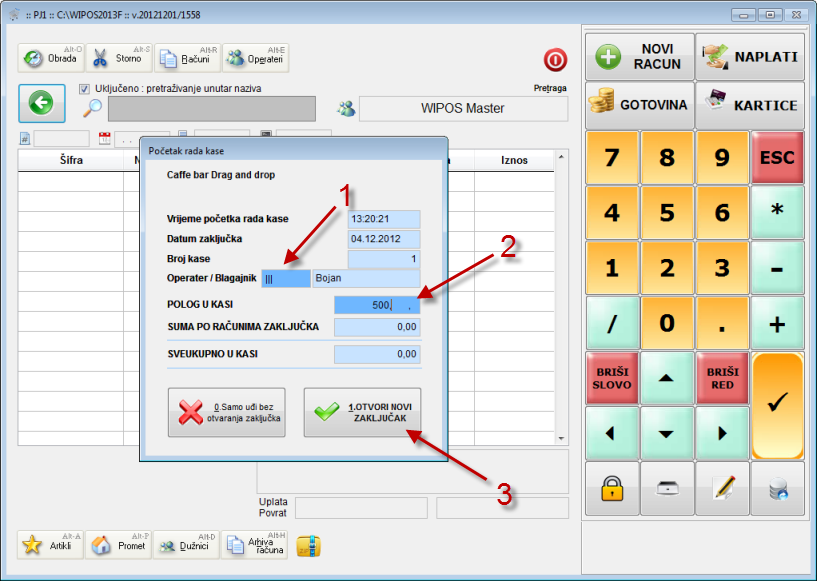Click the ZIP archive icon
This screenshot has height=581, width=817.
[310, 545]
